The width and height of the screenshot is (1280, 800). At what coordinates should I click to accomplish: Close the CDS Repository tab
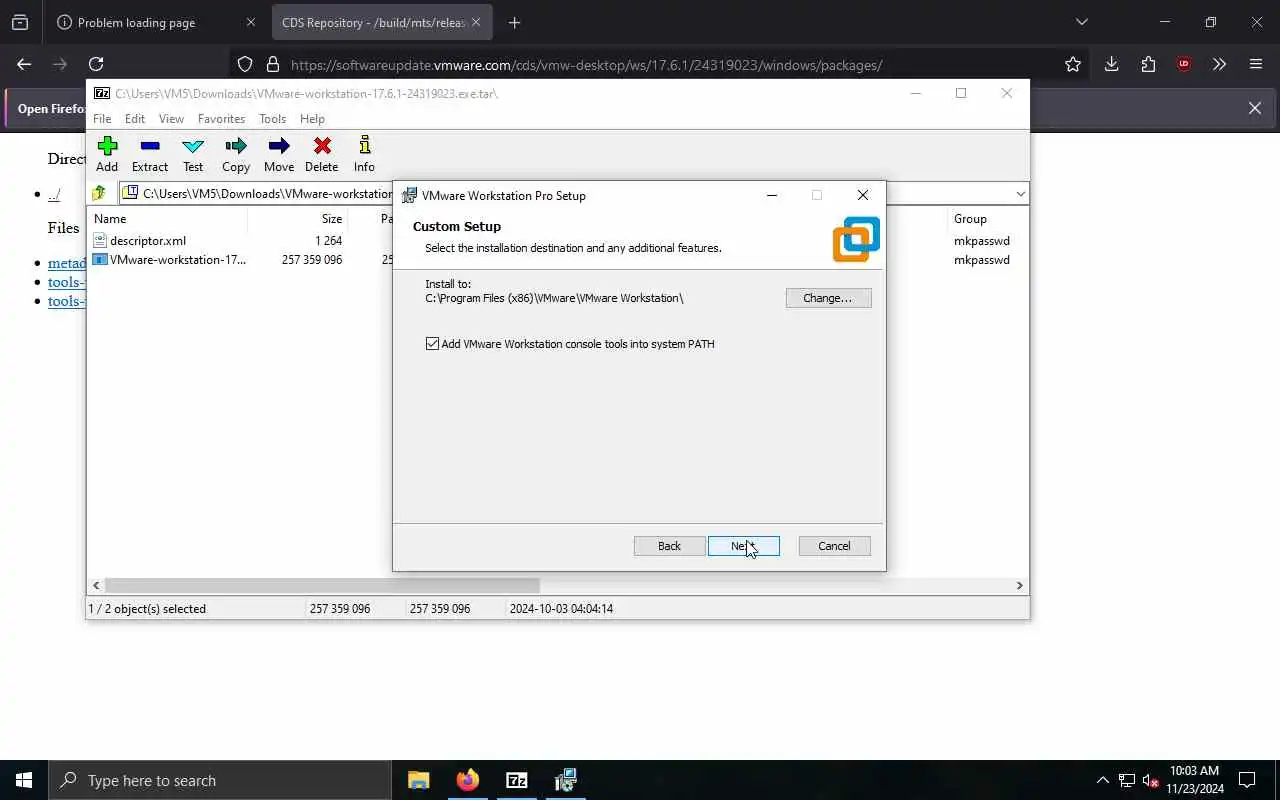point(476,22)
